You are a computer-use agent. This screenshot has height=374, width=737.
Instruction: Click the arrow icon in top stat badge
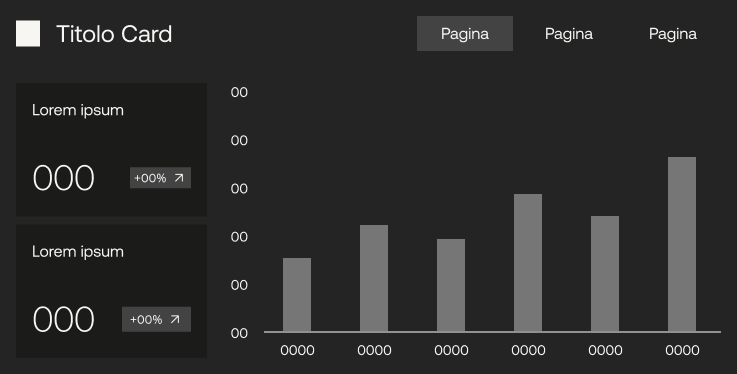pyautogui.click(x=179, y=178)
